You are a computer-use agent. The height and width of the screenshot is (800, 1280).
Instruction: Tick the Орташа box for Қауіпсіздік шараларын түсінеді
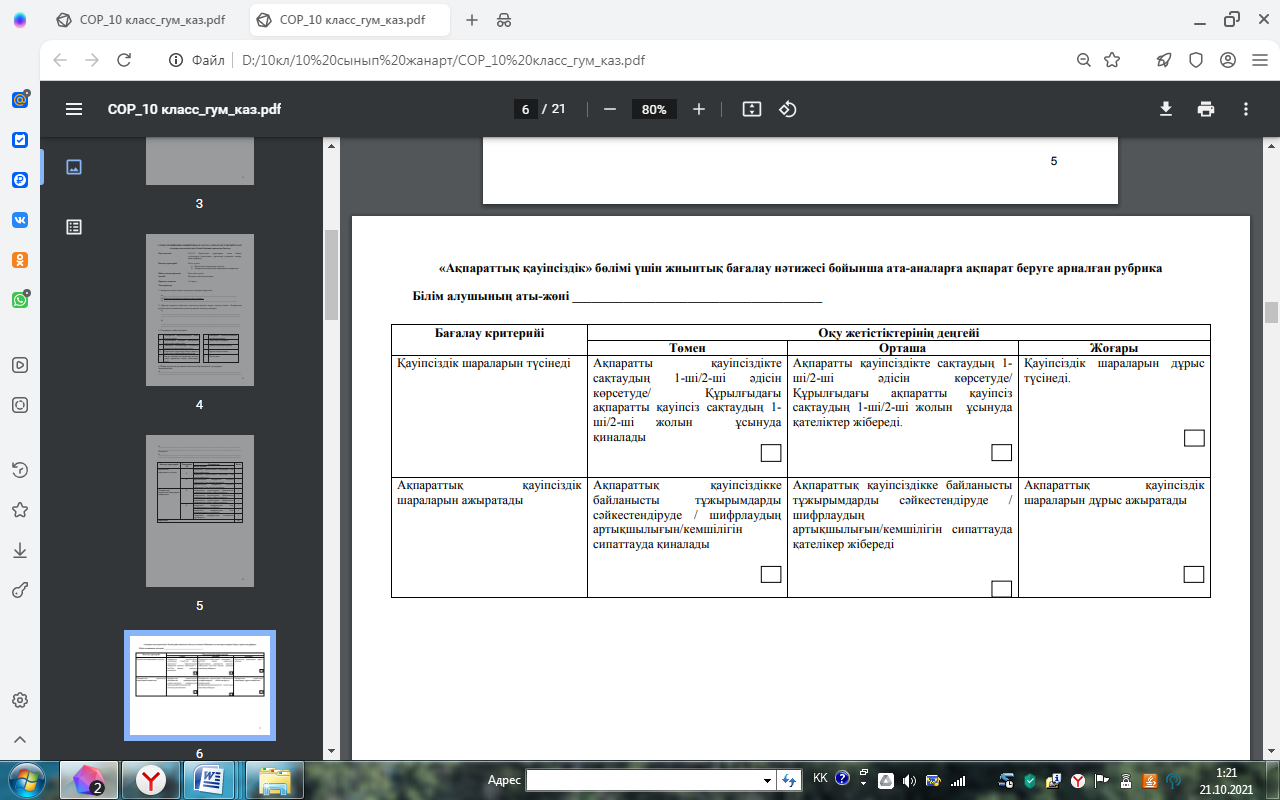point(1002,453)
